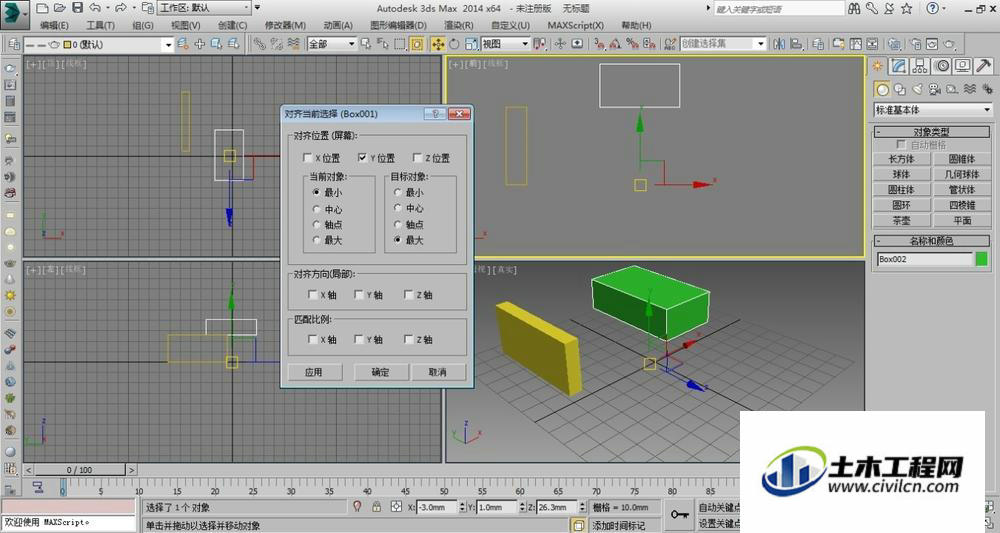Open the named selection sets dropdown
The image size is (1000, 533).
click(x=723, y=44)
